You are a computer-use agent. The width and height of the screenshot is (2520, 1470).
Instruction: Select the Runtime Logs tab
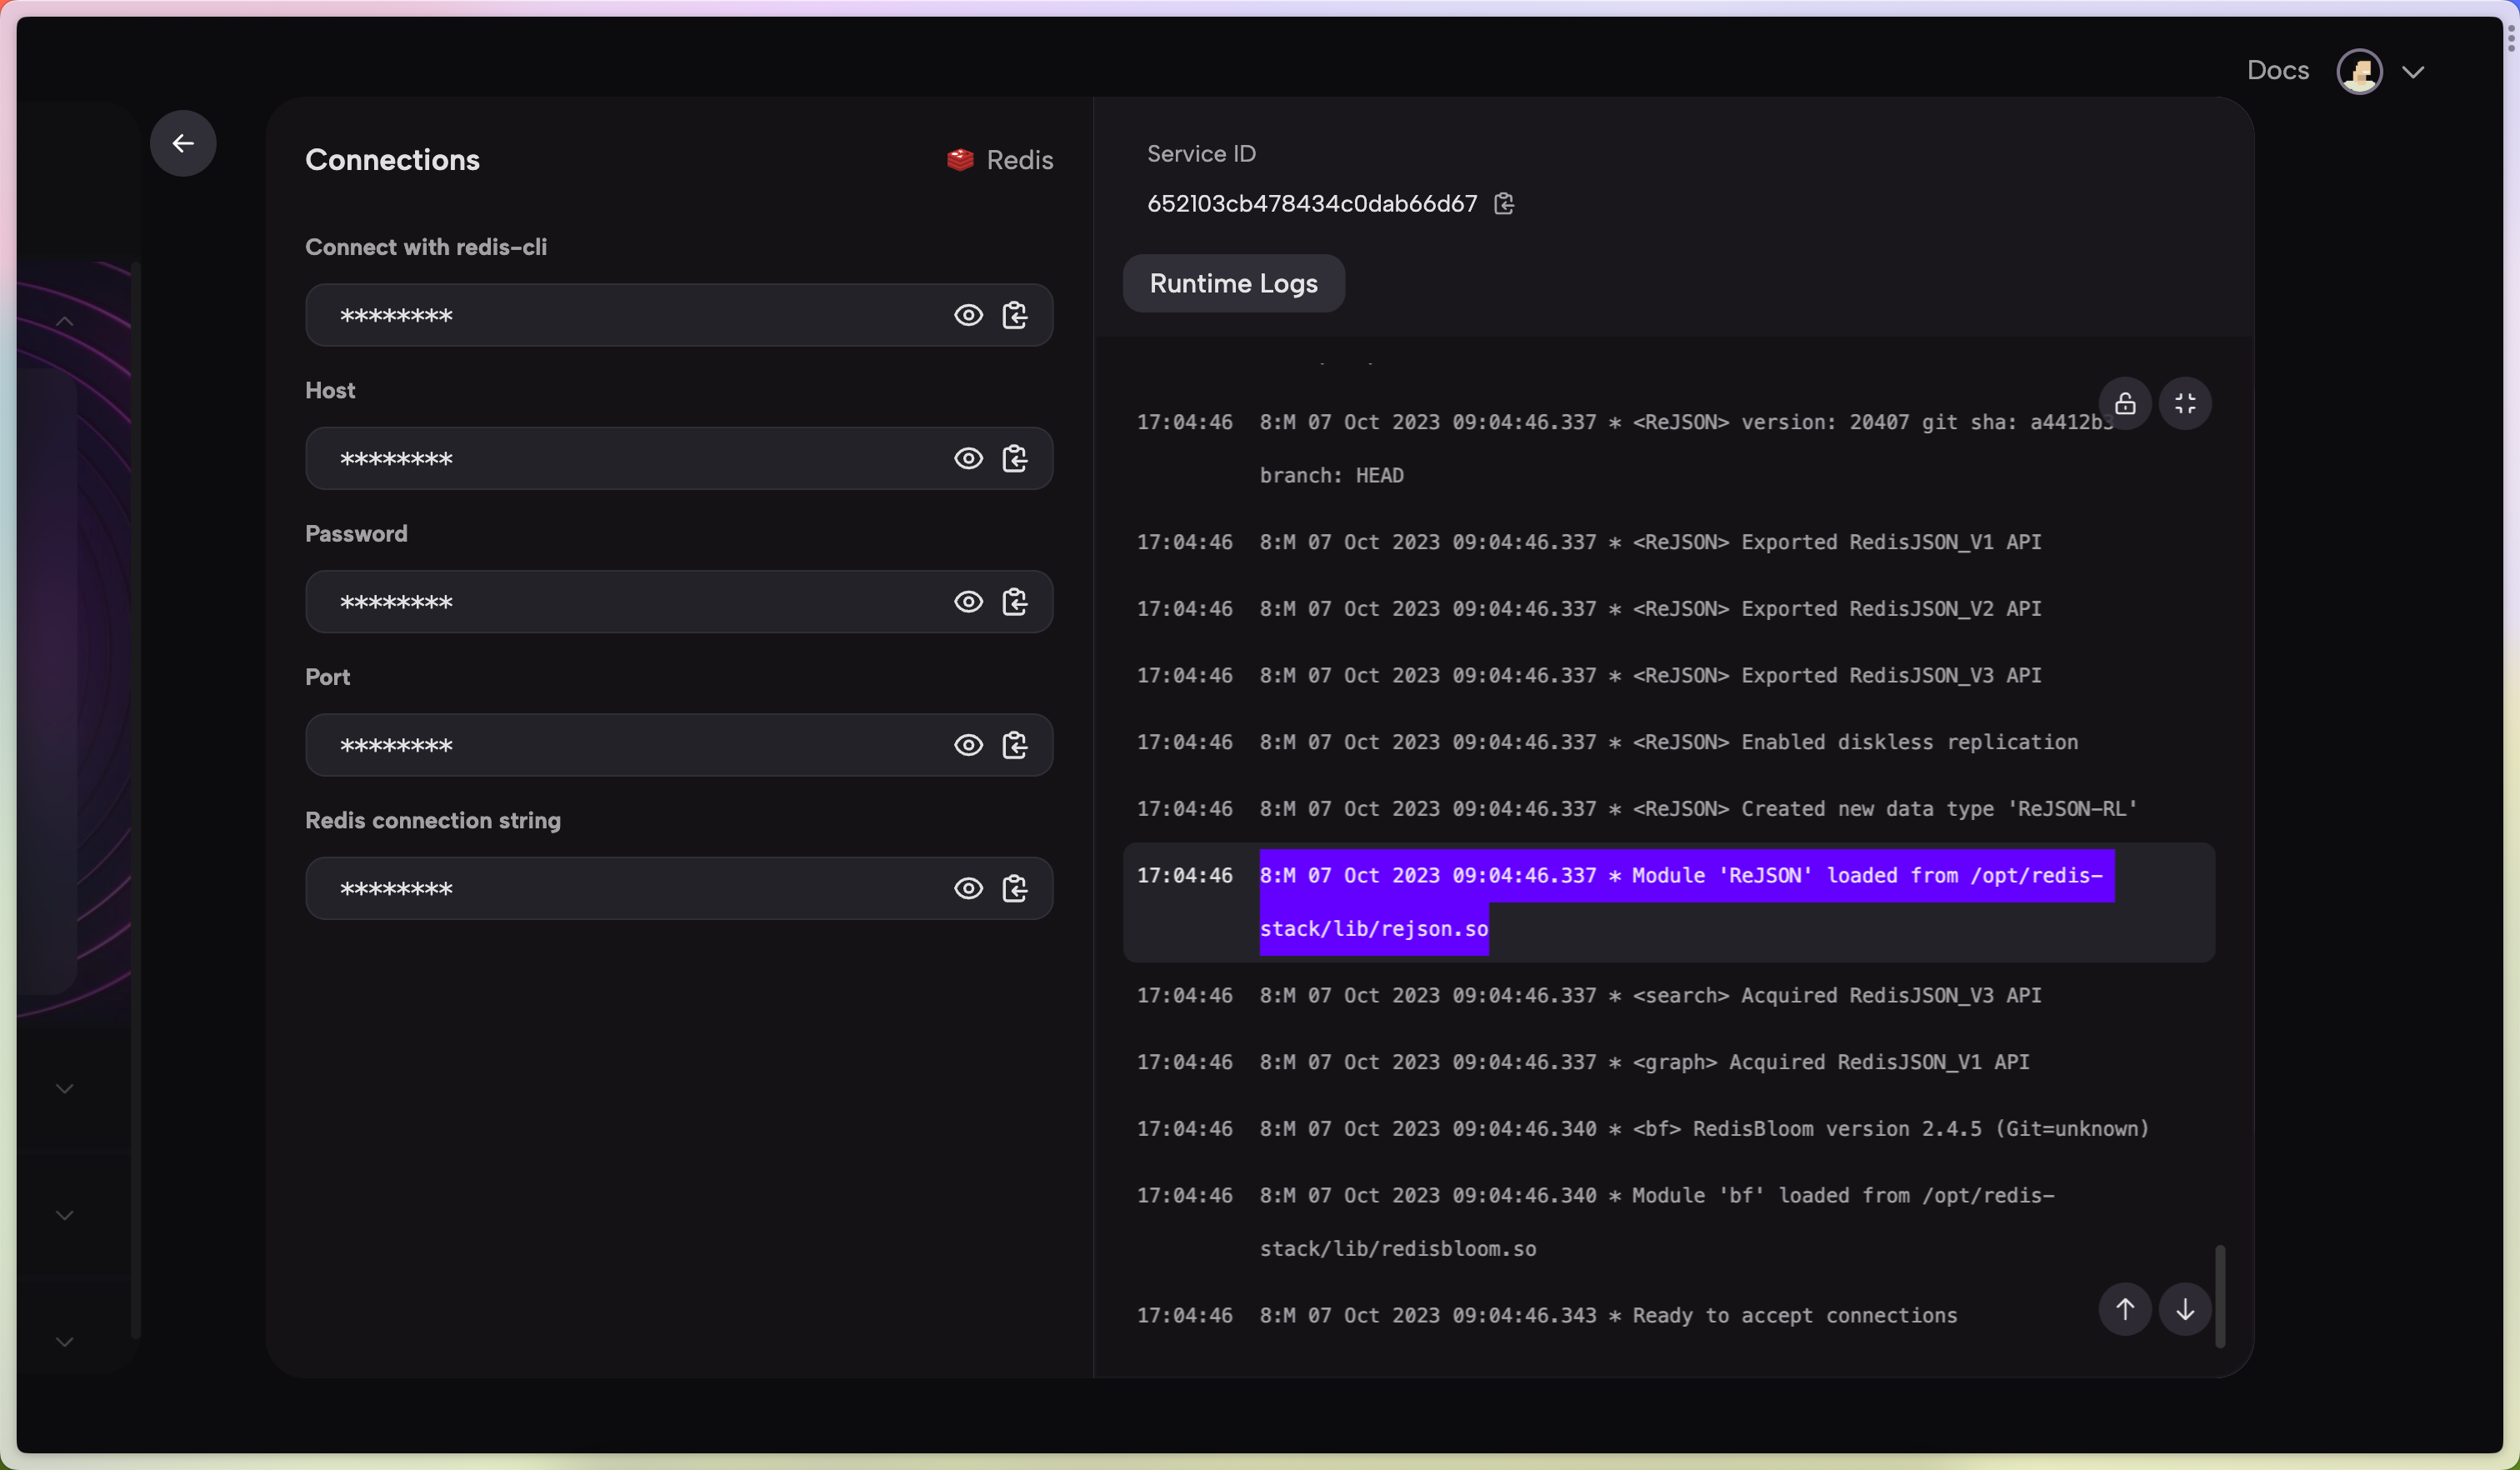[1233, 284]
